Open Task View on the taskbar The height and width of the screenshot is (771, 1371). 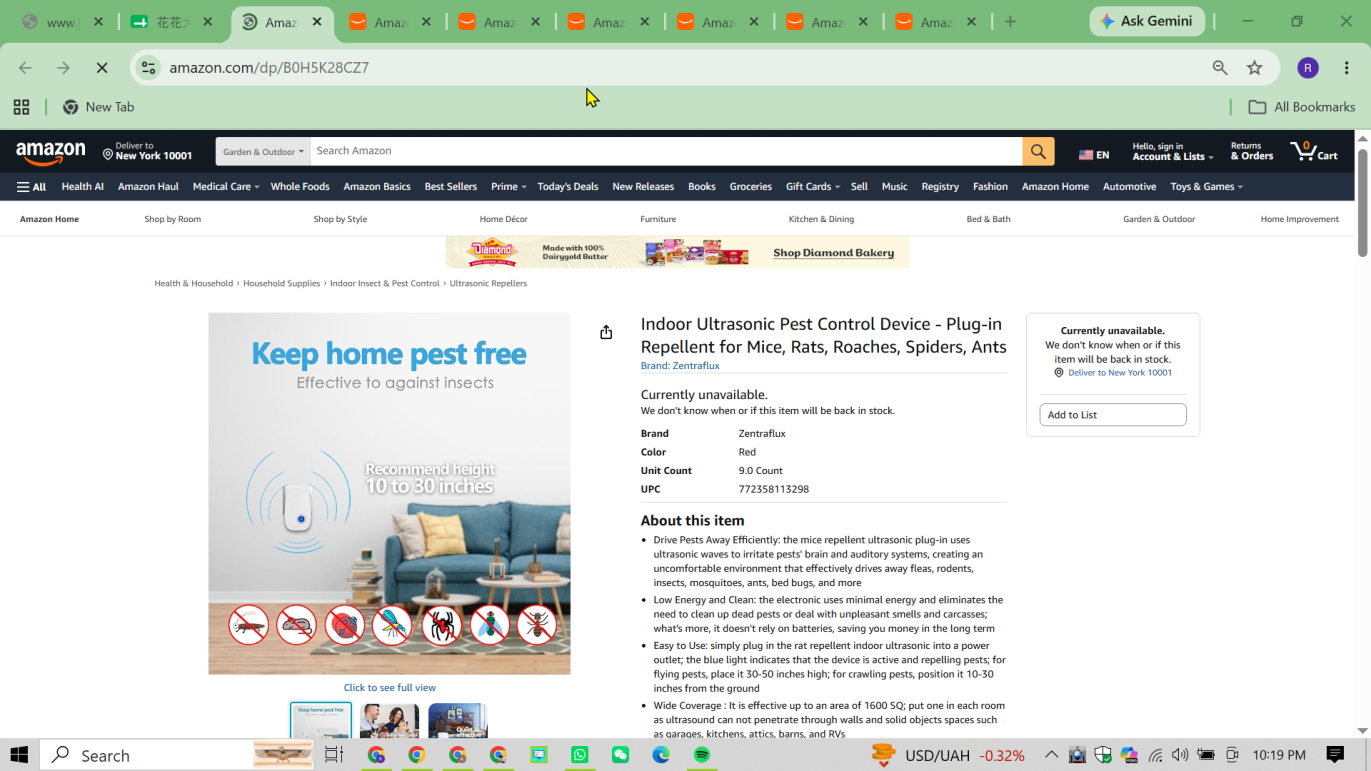[x=334, y=755]
